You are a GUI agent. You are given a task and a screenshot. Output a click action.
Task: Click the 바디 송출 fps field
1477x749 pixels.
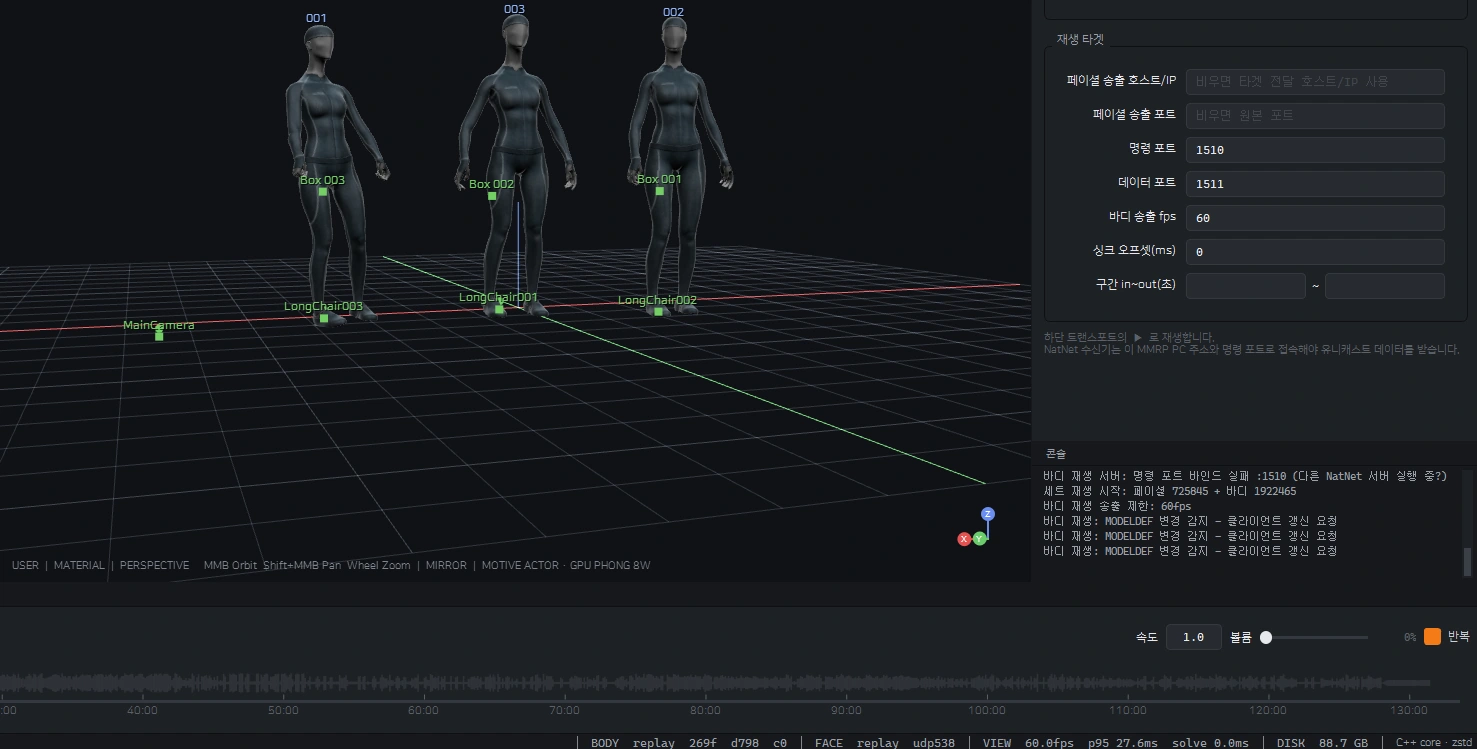[1315, 218]
